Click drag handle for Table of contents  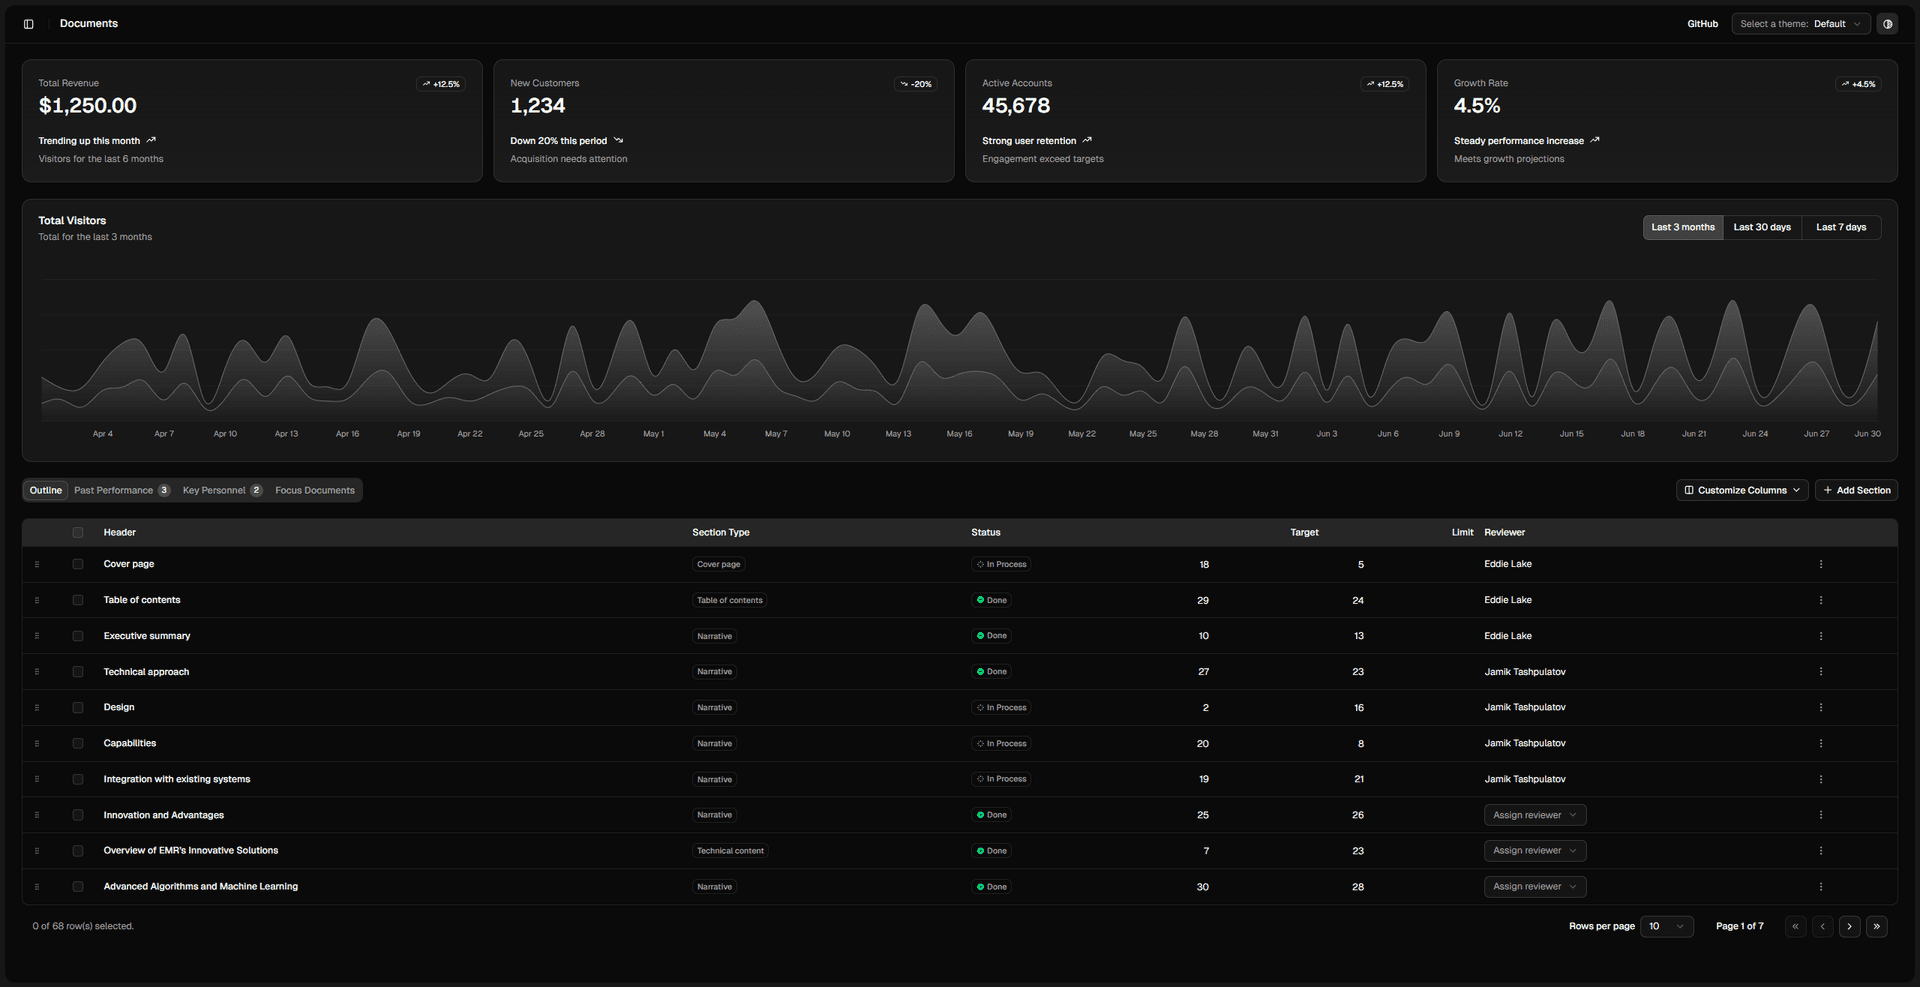tap(37, 600)
